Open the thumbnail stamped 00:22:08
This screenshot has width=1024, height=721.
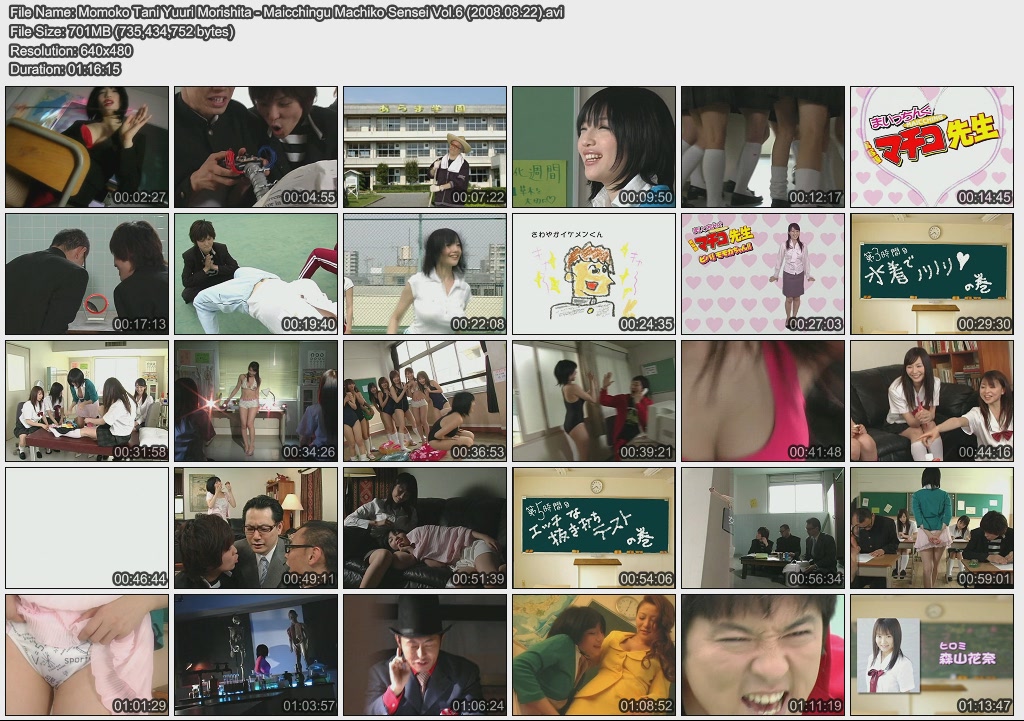425,274
